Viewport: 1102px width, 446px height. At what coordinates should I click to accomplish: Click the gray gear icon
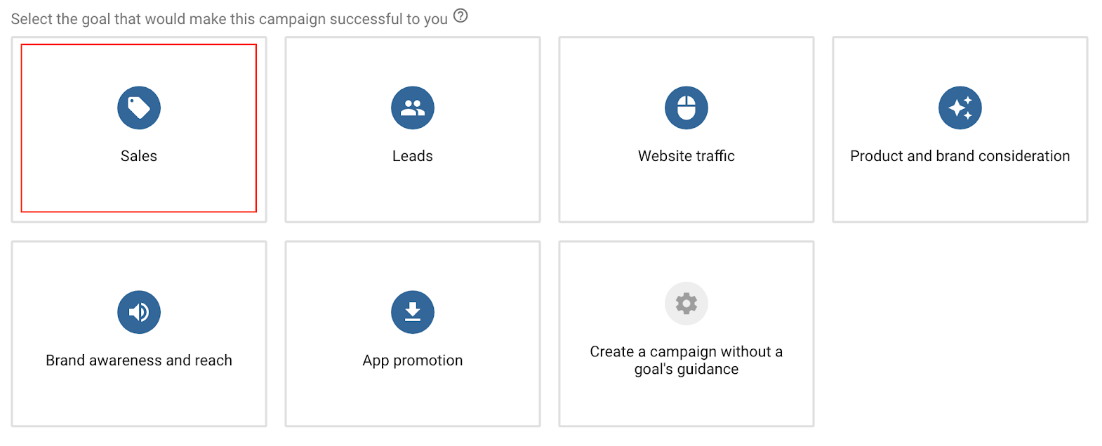[687, 303]
